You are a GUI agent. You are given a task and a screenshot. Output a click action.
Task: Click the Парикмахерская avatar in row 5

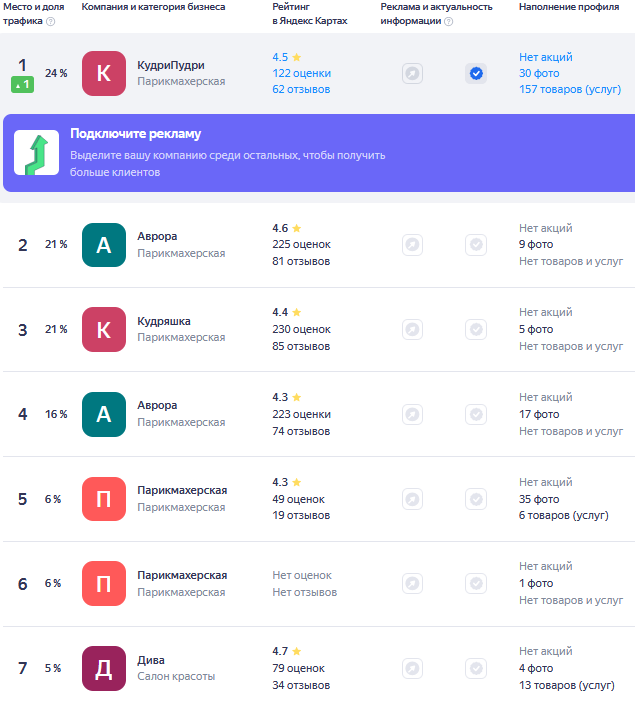click(x=104, y=499)
